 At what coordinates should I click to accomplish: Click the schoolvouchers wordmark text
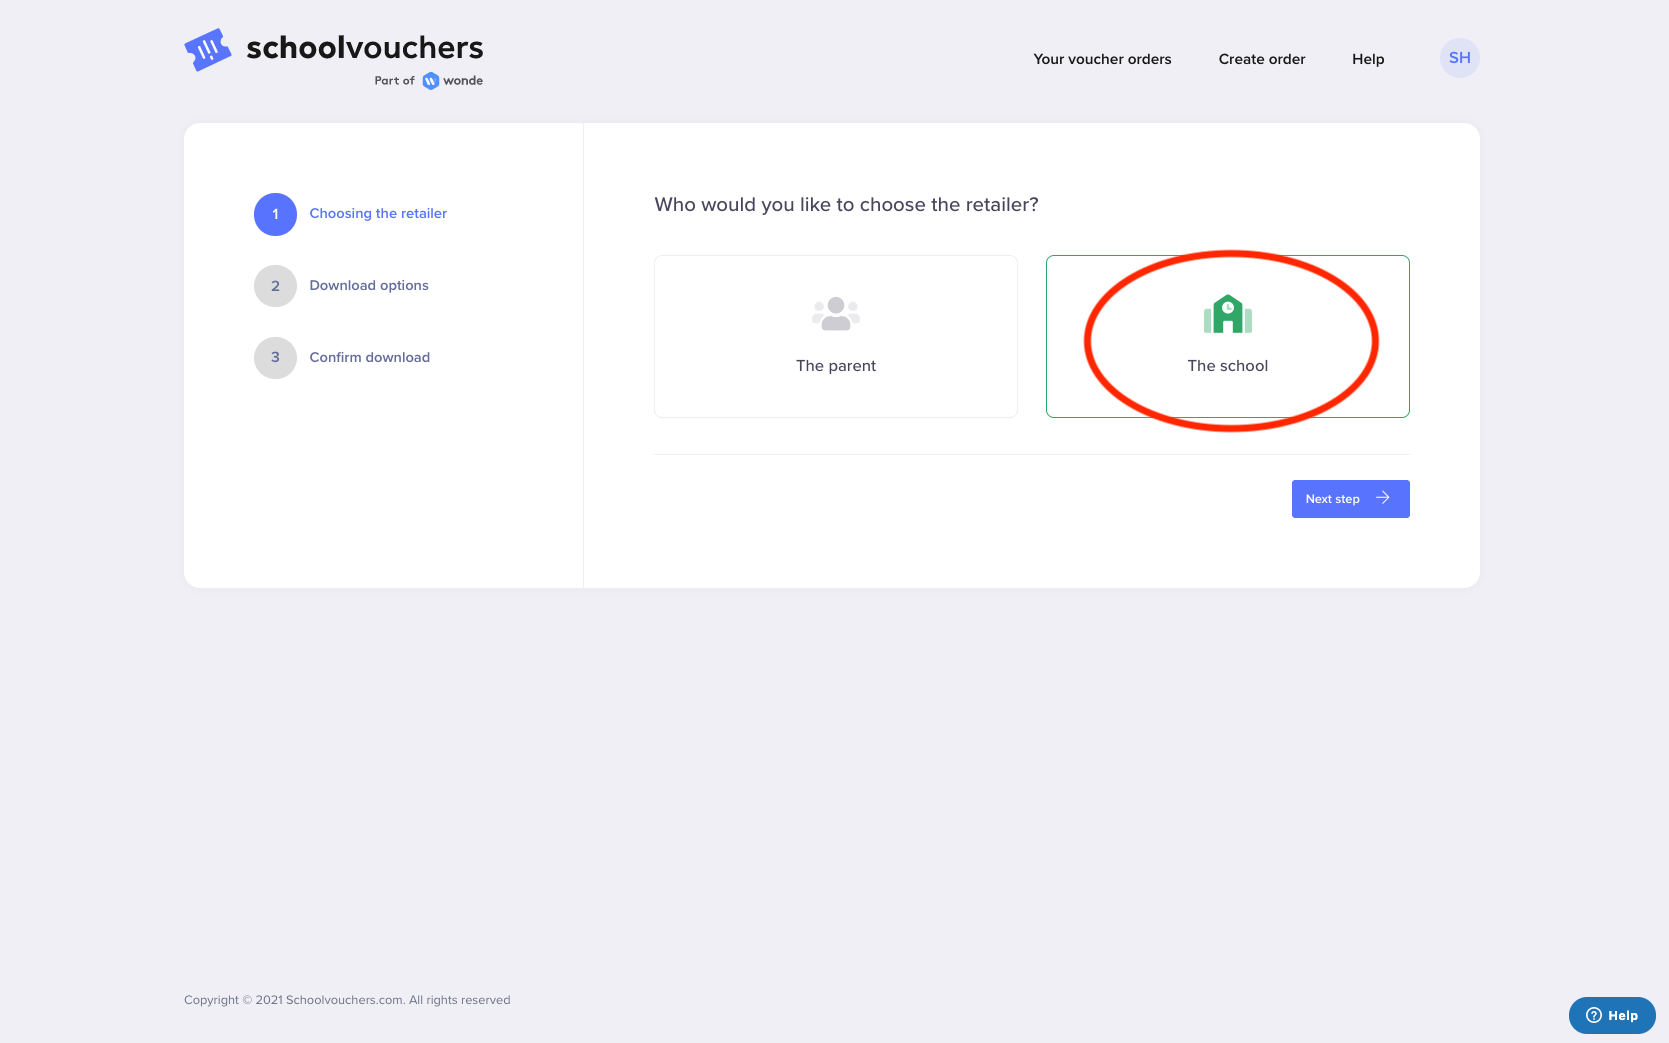365,47
